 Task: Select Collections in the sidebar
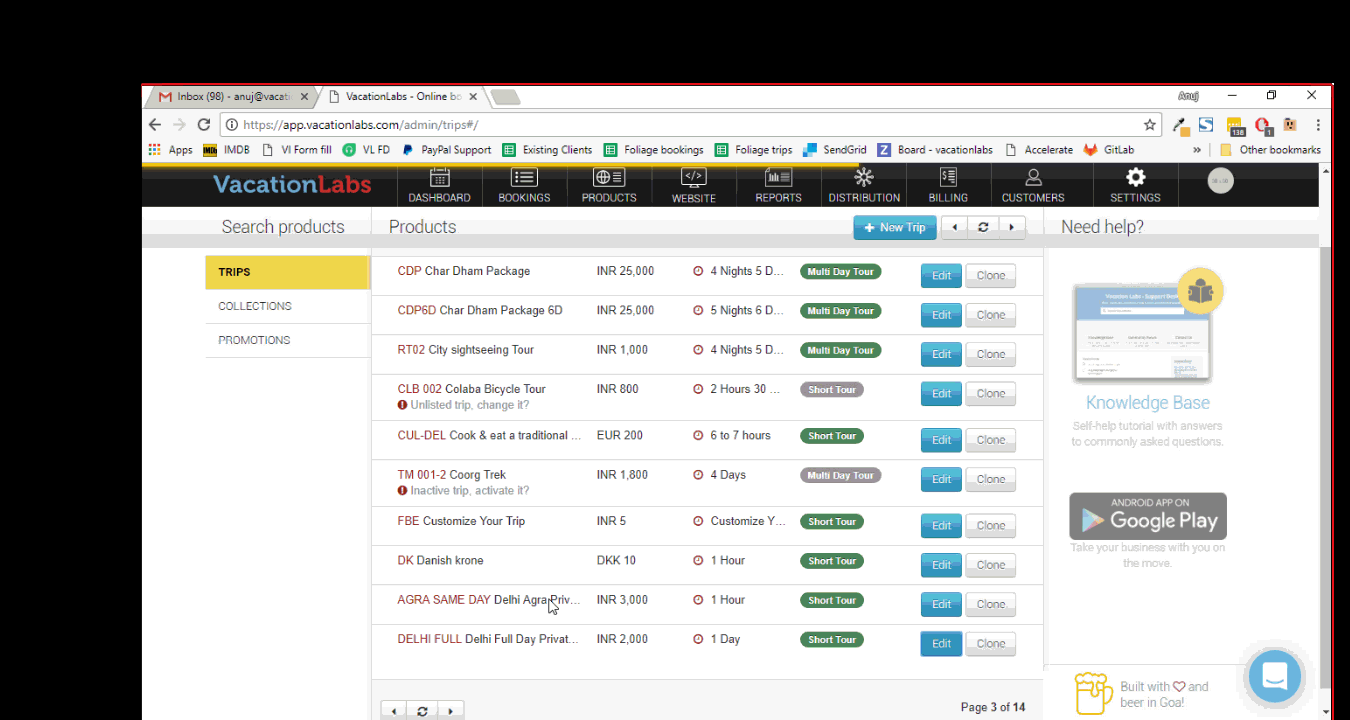255,306
